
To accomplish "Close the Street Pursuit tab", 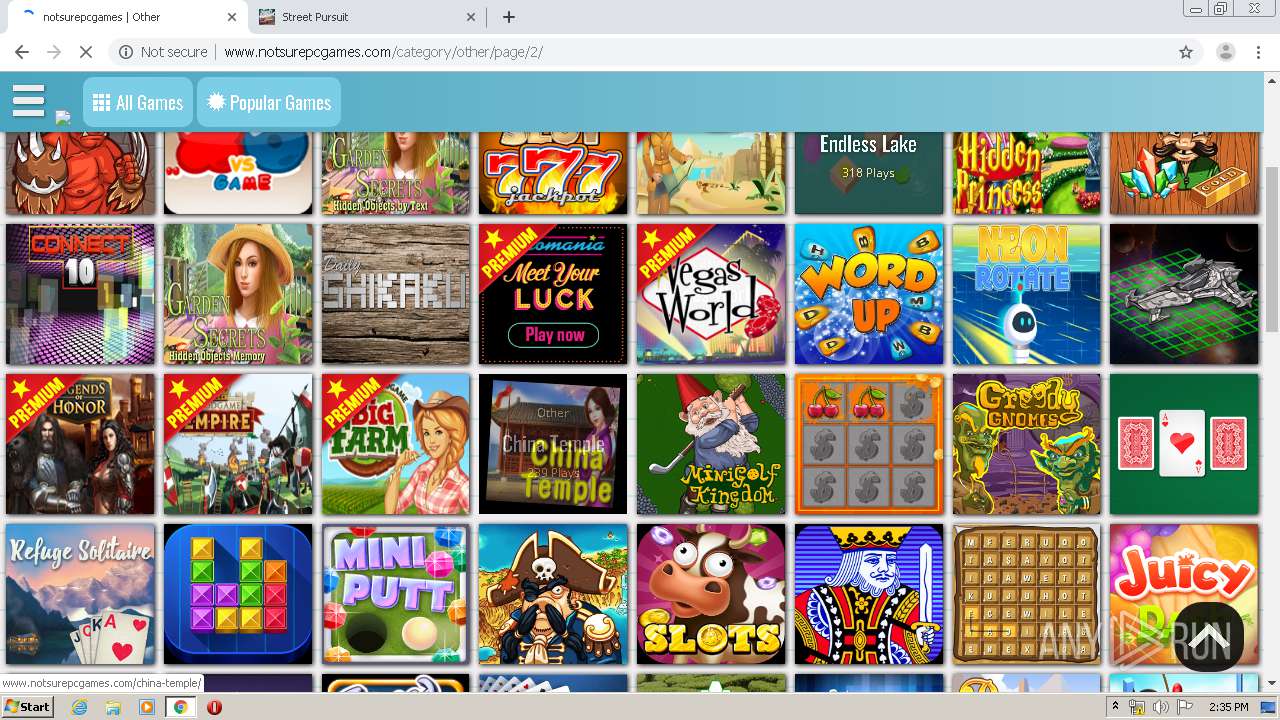I will [472, 17].
